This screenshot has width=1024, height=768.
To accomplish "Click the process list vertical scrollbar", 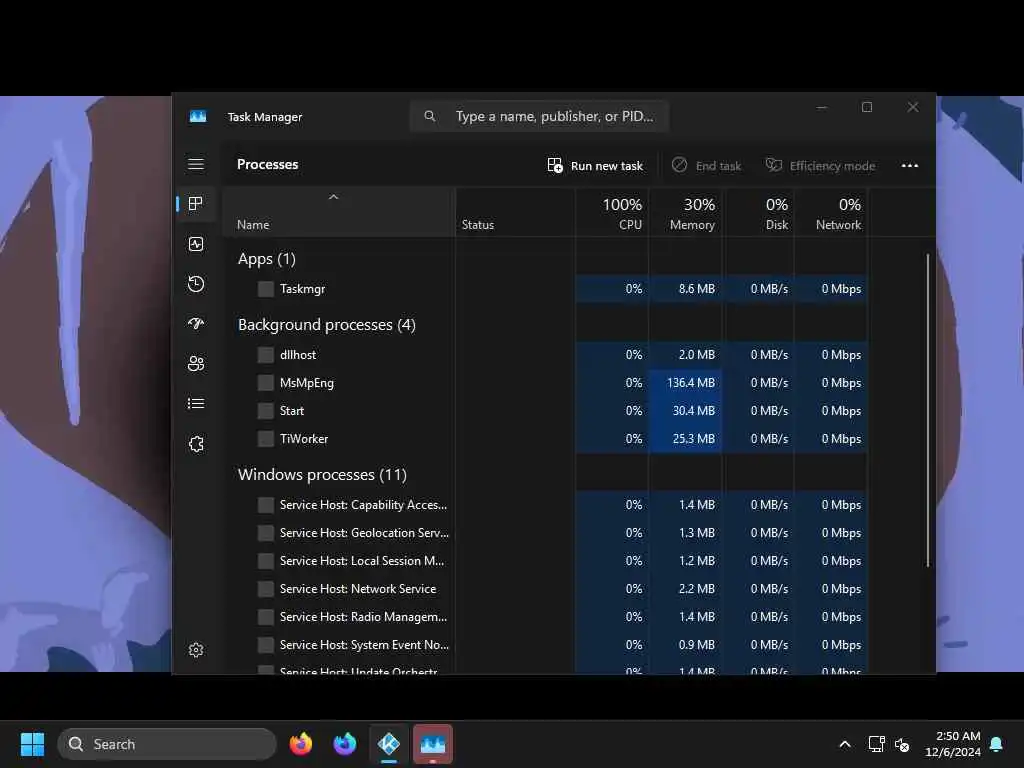I will tap(927, 411).
